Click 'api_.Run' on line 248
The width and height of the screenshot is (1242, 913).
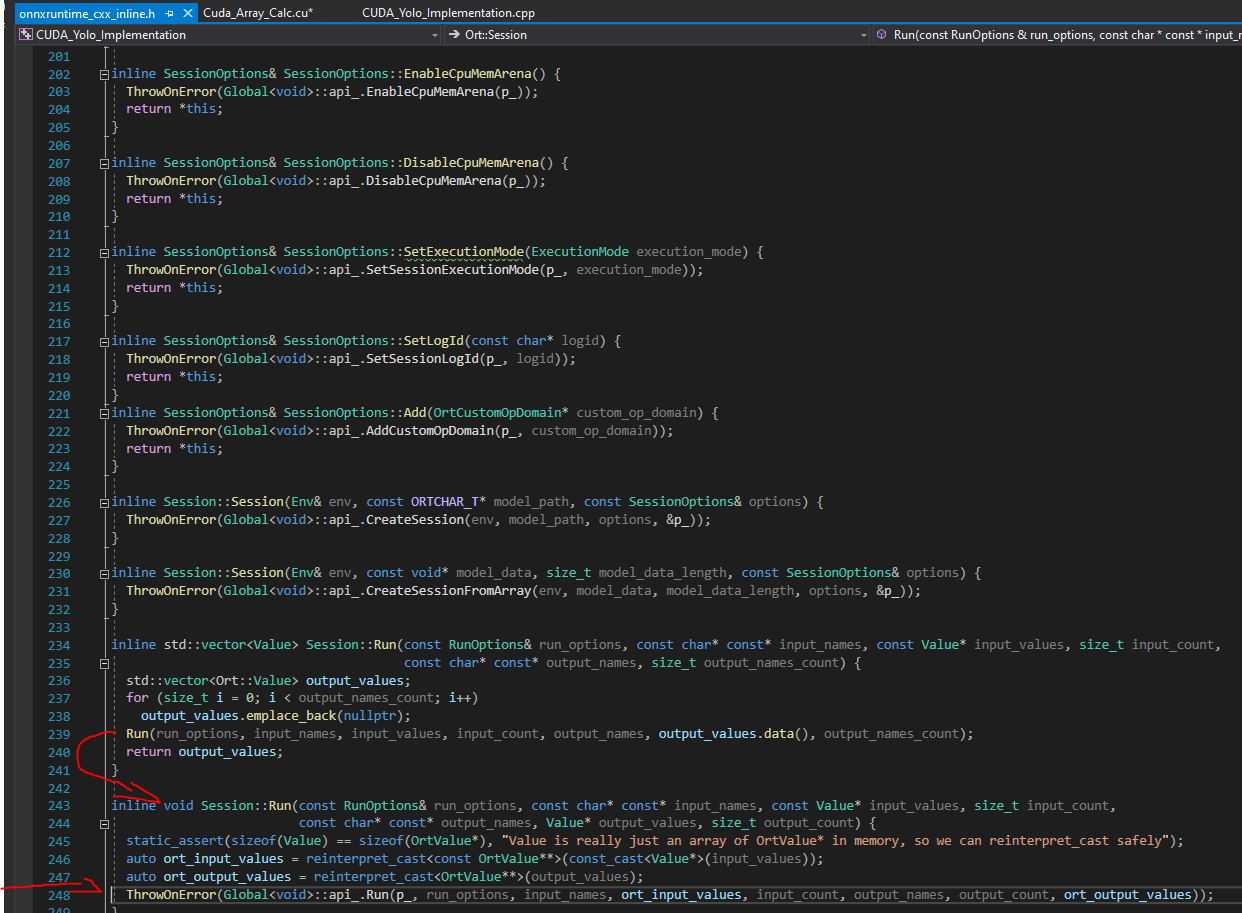[x=358, y=895]
